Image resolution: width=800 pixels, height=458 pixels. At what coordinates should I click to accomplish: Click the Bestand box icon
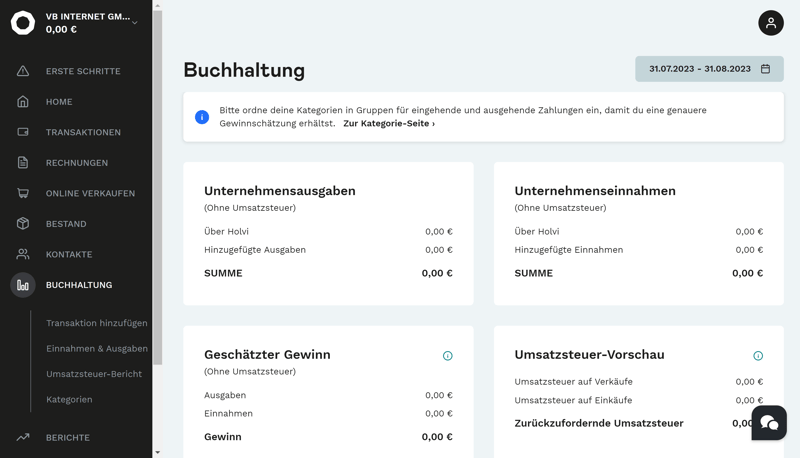(23, 224)
